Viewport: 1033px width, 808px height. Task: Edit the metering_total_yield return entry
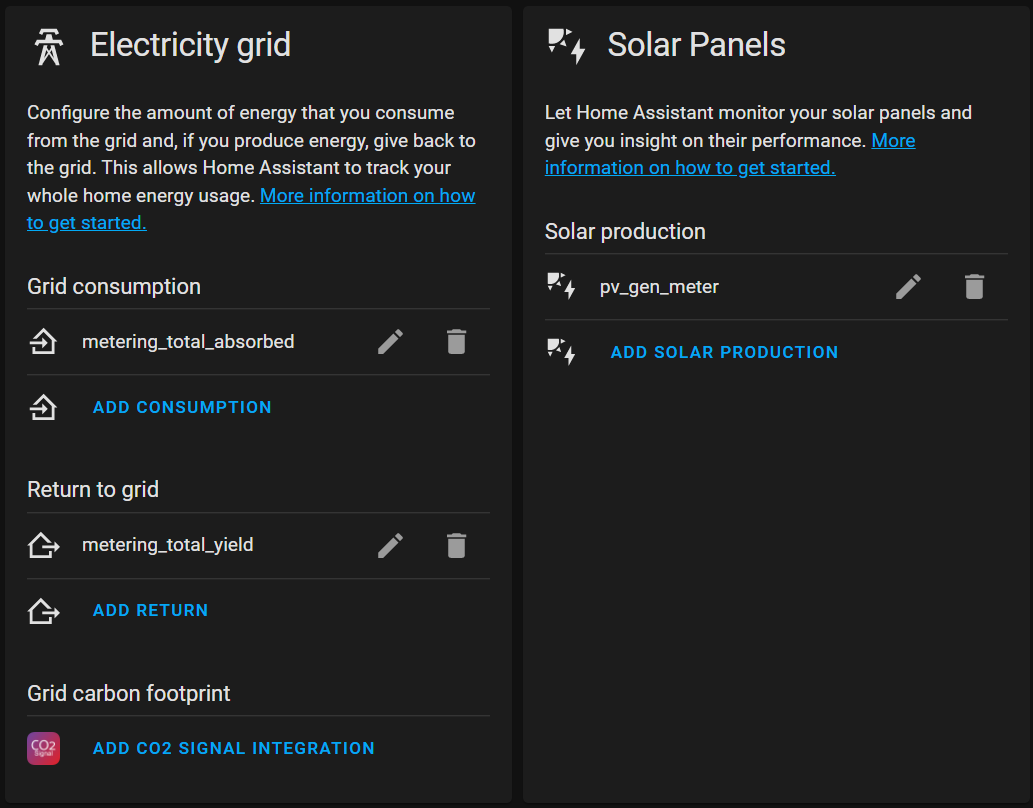(x=390, y=545)
